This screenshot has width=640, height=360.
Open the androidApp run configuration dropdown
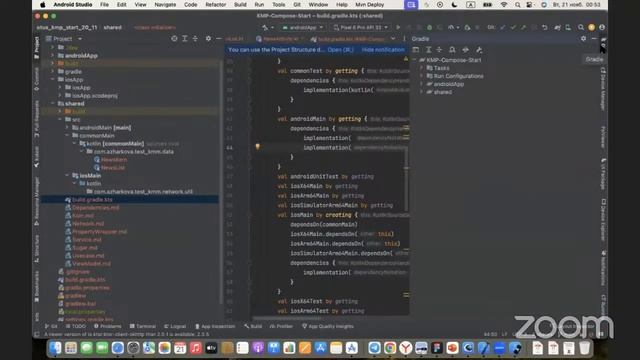tap(302, 27)
